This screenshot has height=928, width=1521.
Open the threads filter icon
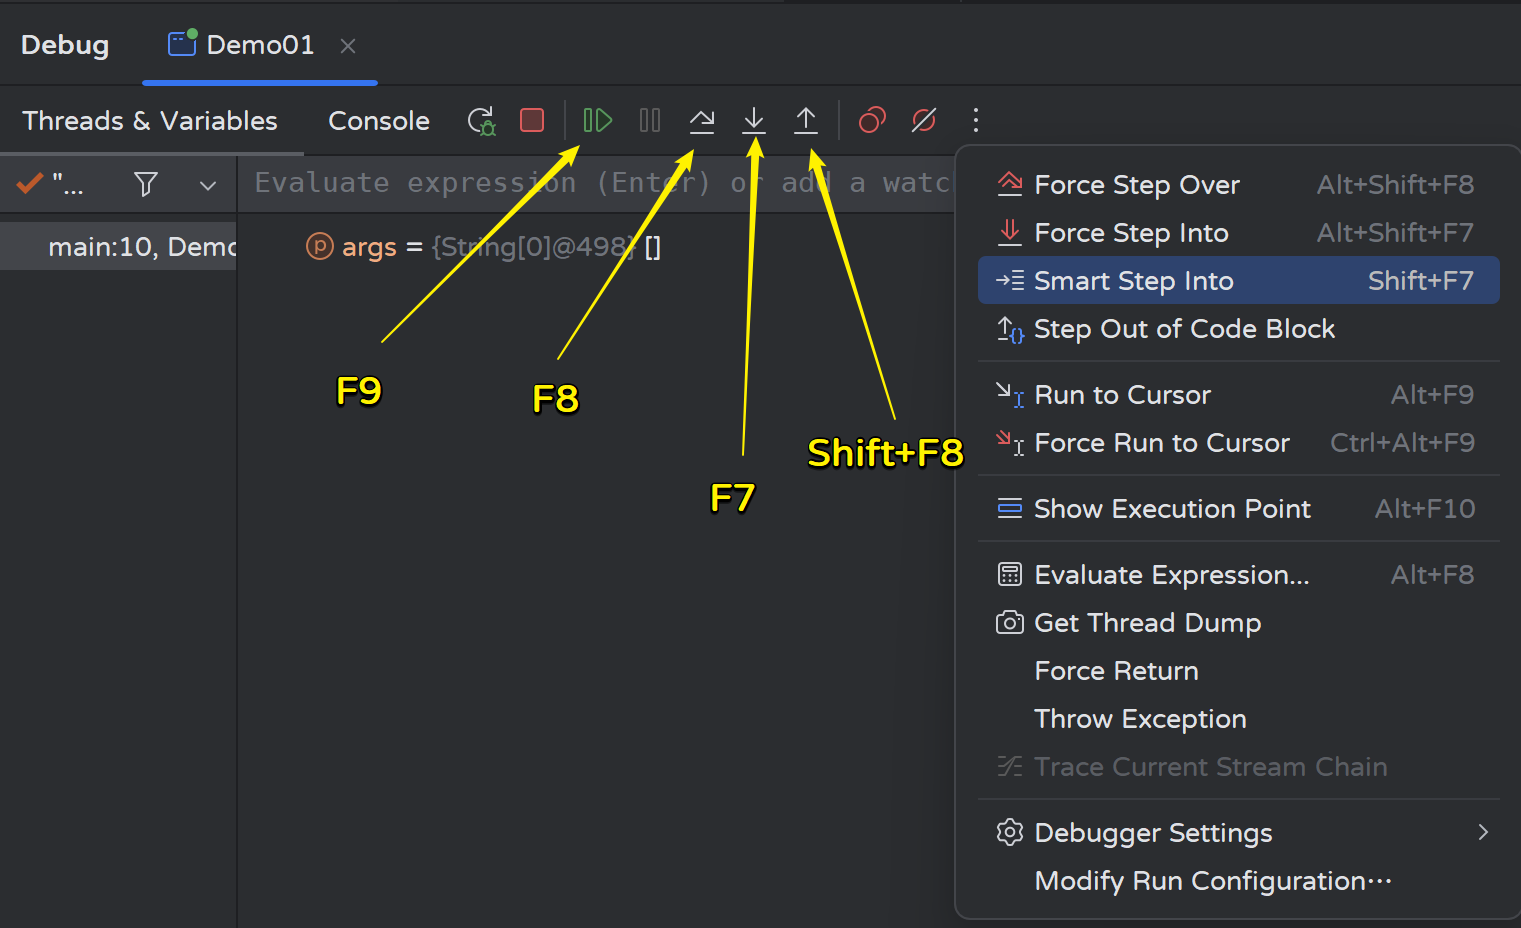[146, 184]
